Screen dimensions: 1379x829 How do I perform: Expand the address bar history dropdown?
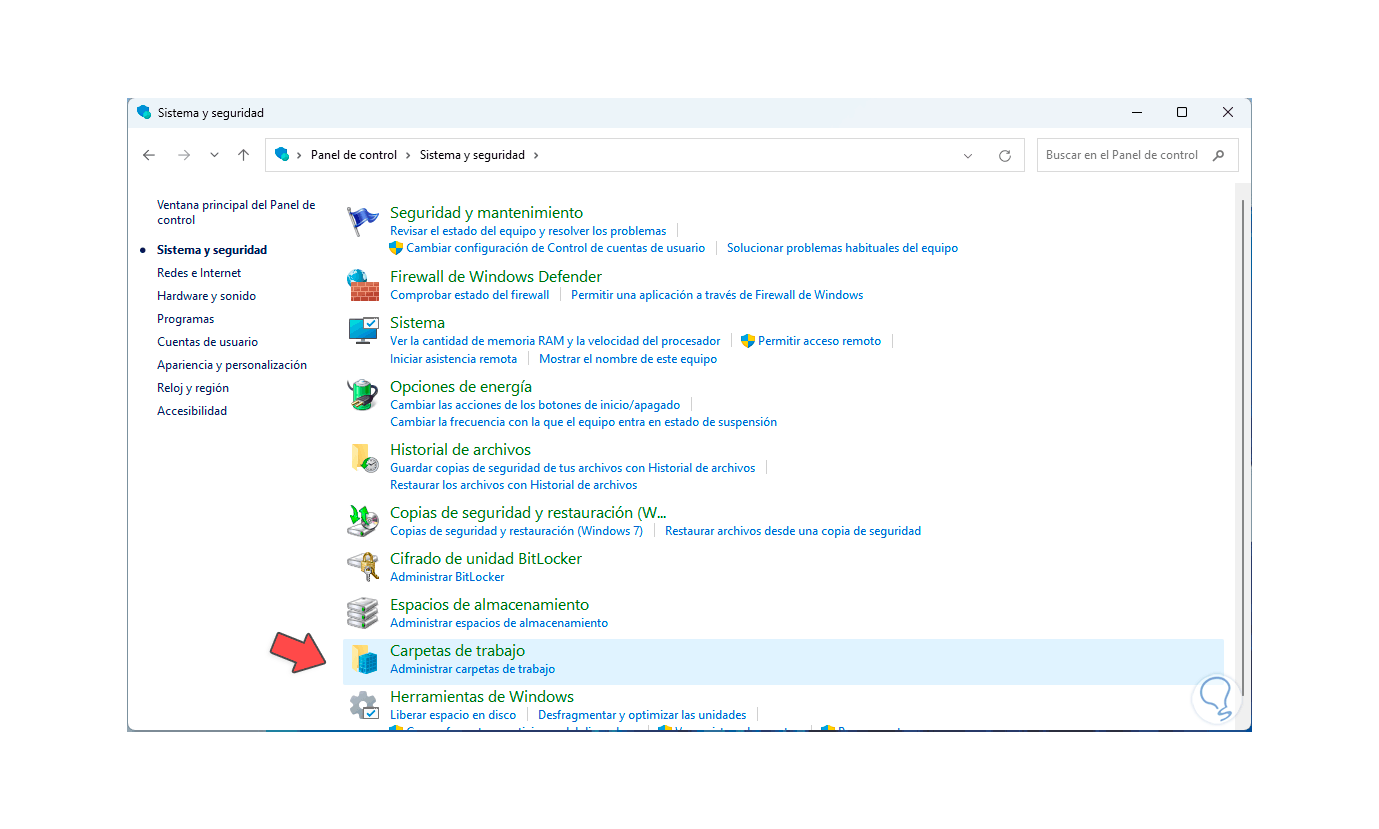tap(968, 156)
